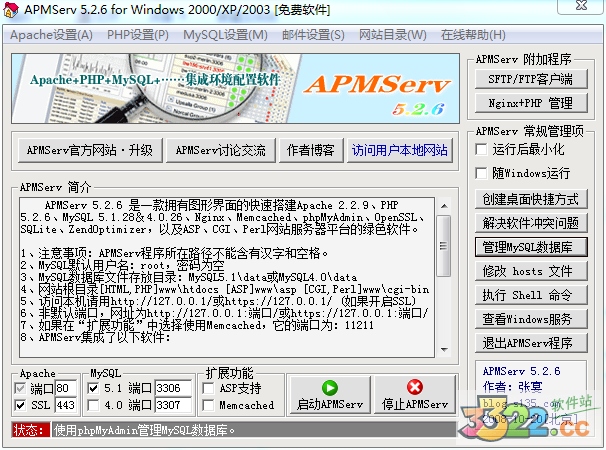The height and width of the screenshot is (450, 606).
Task: Click scroll down arrow of 简介 text box
Action: coord(444,349)
